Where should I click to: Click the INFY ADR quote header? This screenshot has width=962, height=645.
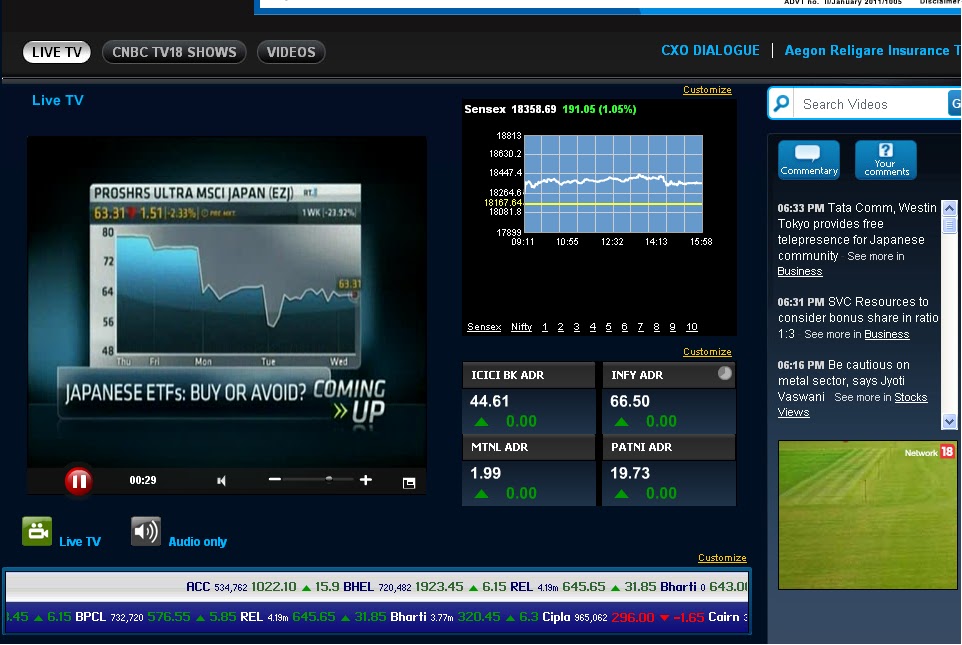click(x=668, y=375)
